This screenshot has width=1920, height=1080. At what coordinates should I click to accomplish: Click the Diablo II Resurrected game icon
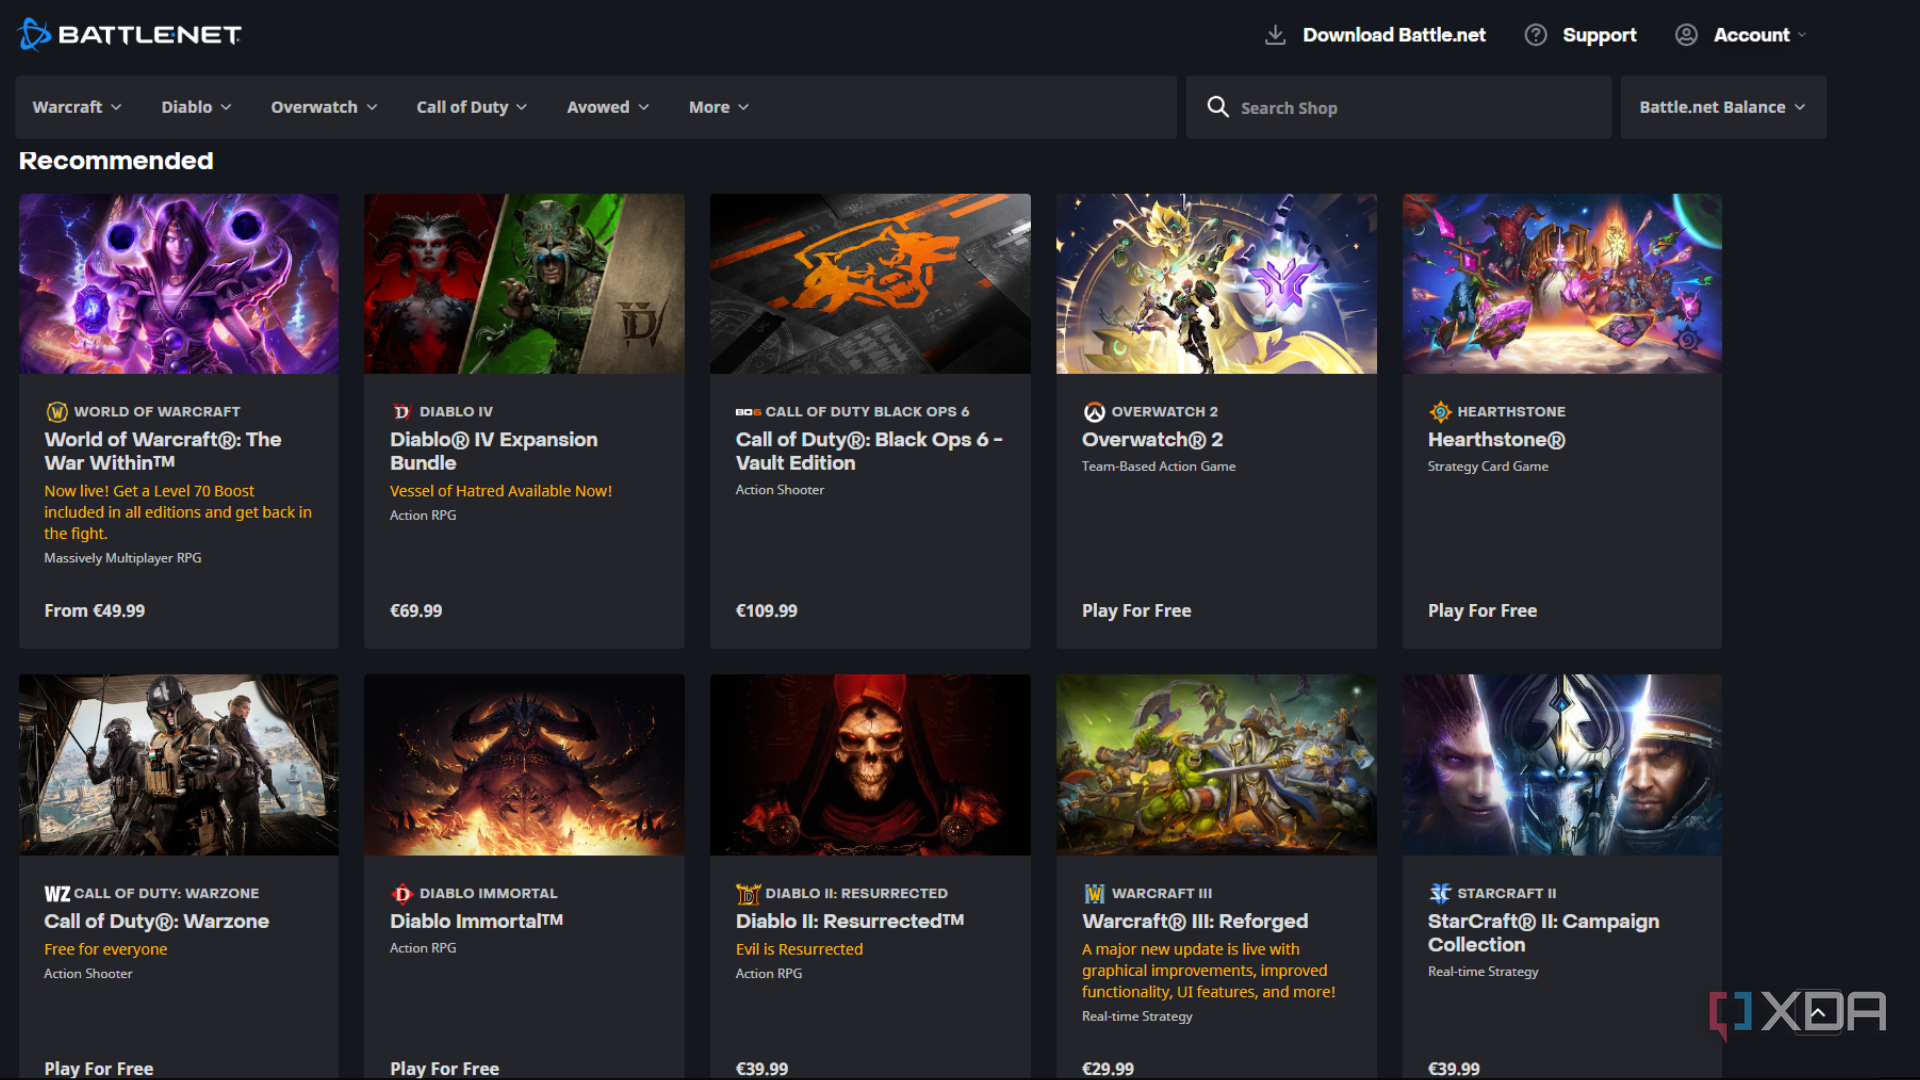point(748,894)
